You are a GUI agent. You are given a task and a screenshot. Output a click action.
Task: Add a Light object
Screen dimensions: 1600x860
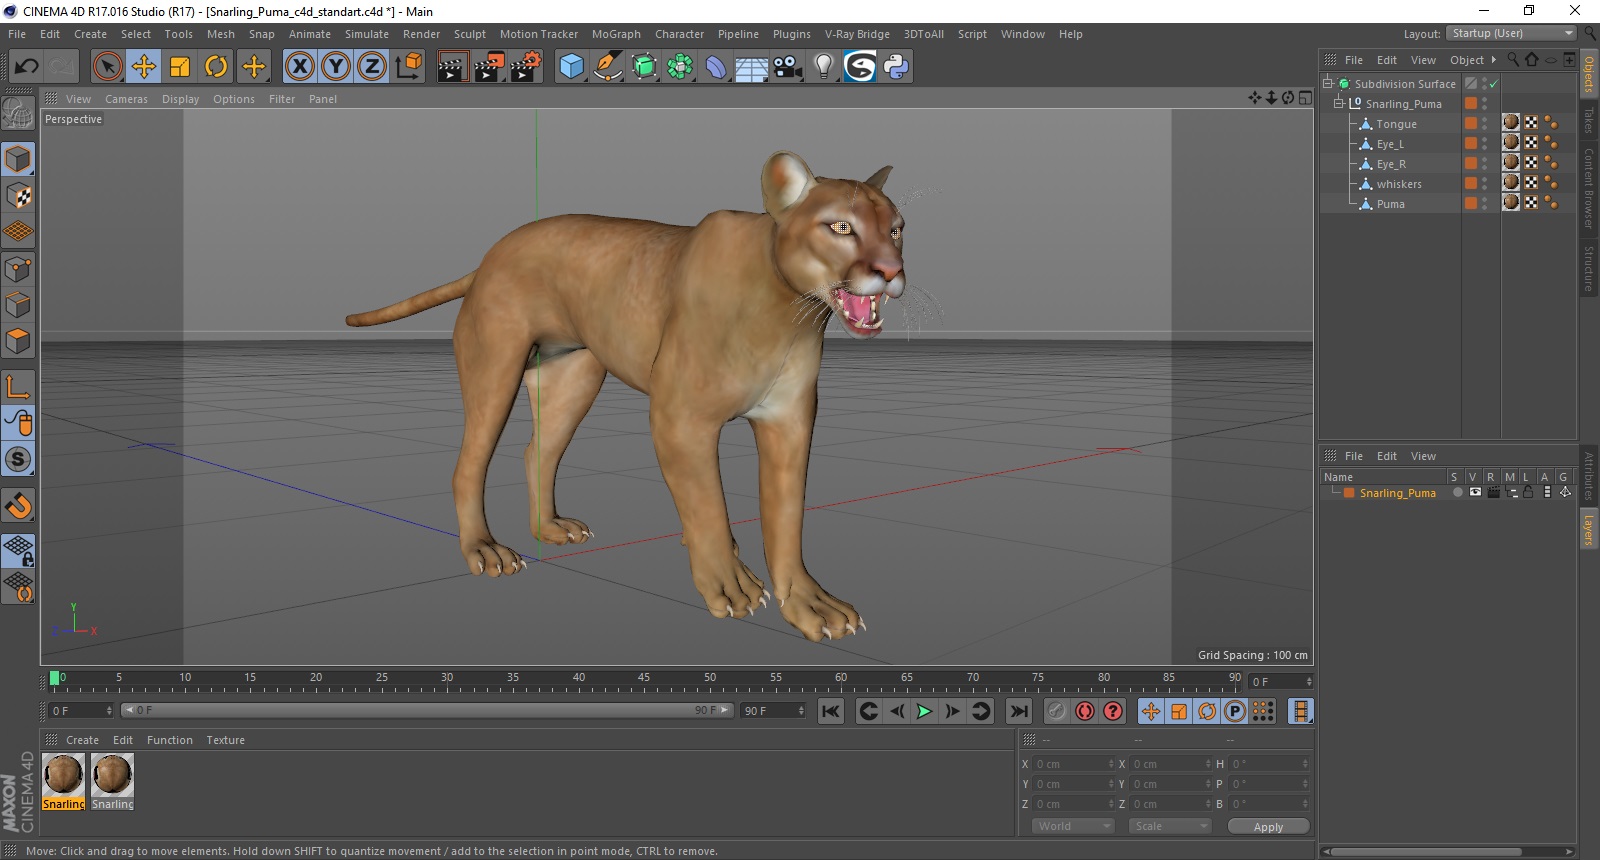(x=824, y=67)
